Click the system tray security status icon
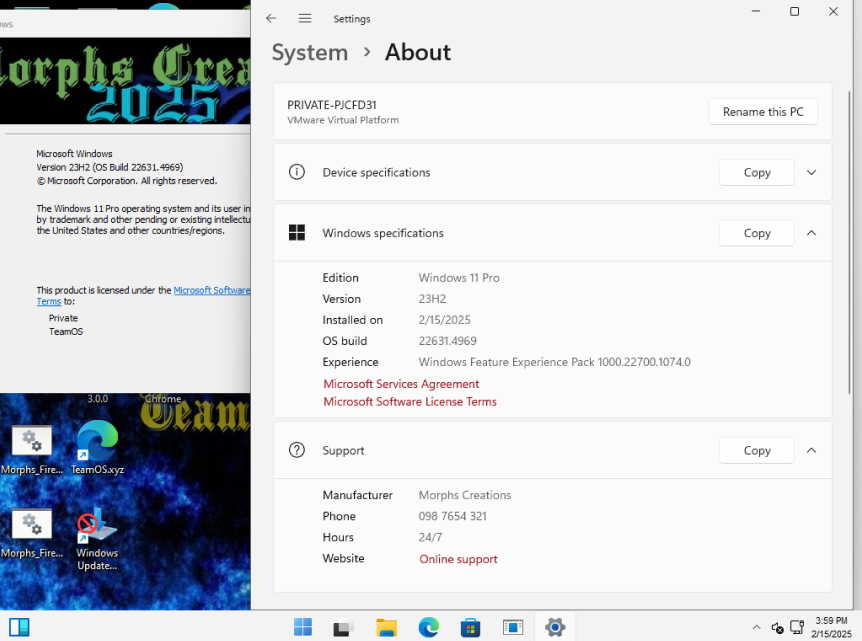This screenshot has width=862, height=641. point(777,627)
